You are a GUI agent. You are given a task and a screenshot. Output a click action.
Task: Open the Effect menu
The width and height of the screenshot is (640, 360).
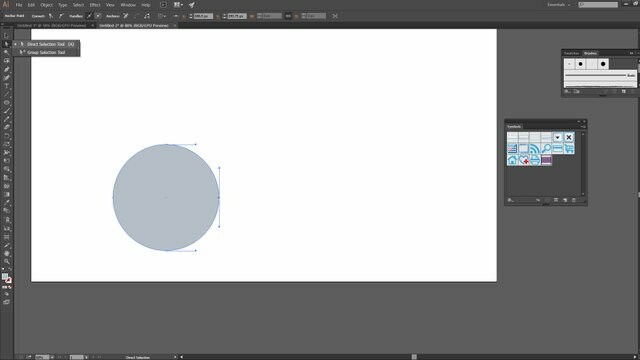click(95, 5)
